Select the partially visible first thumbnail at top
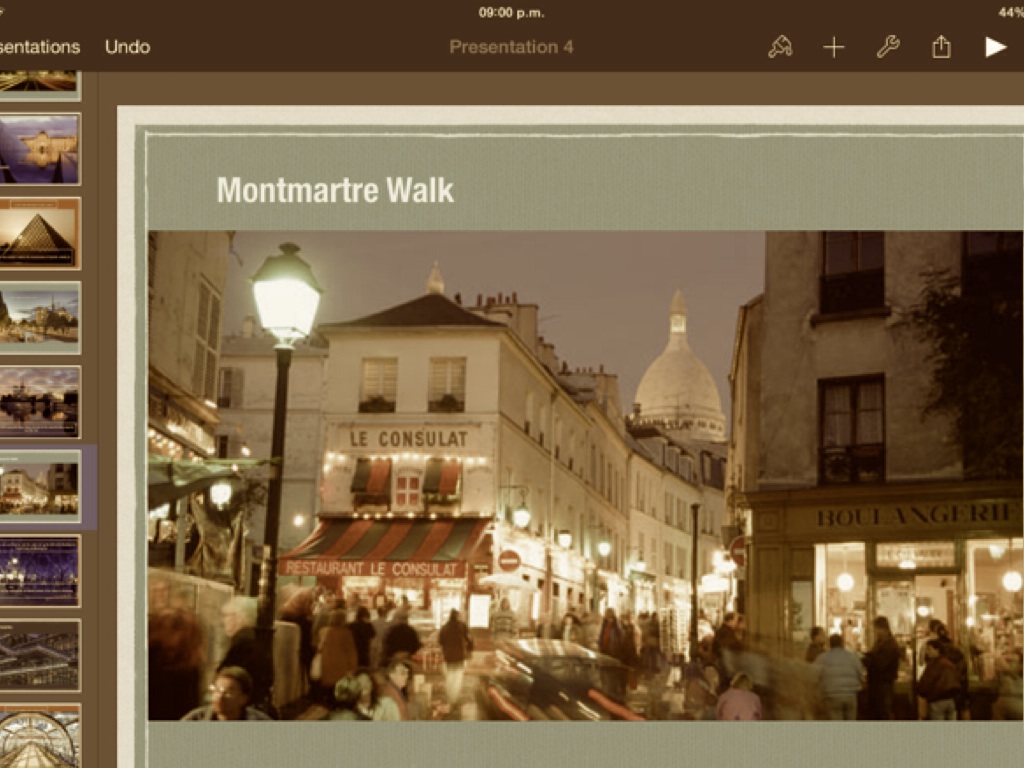 coord(40,83)
